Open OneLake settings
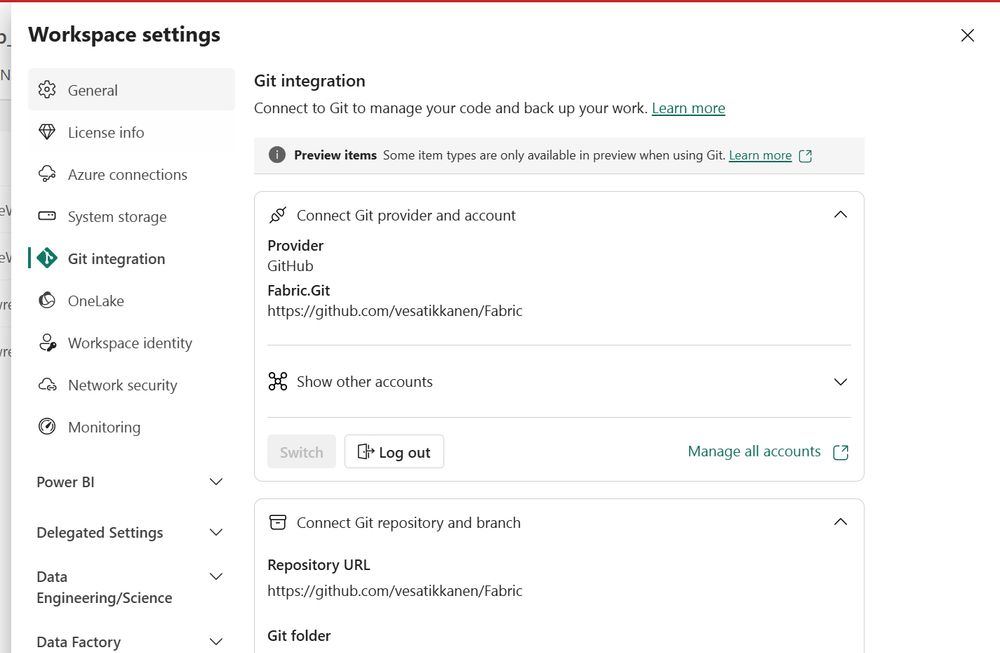 131,300
